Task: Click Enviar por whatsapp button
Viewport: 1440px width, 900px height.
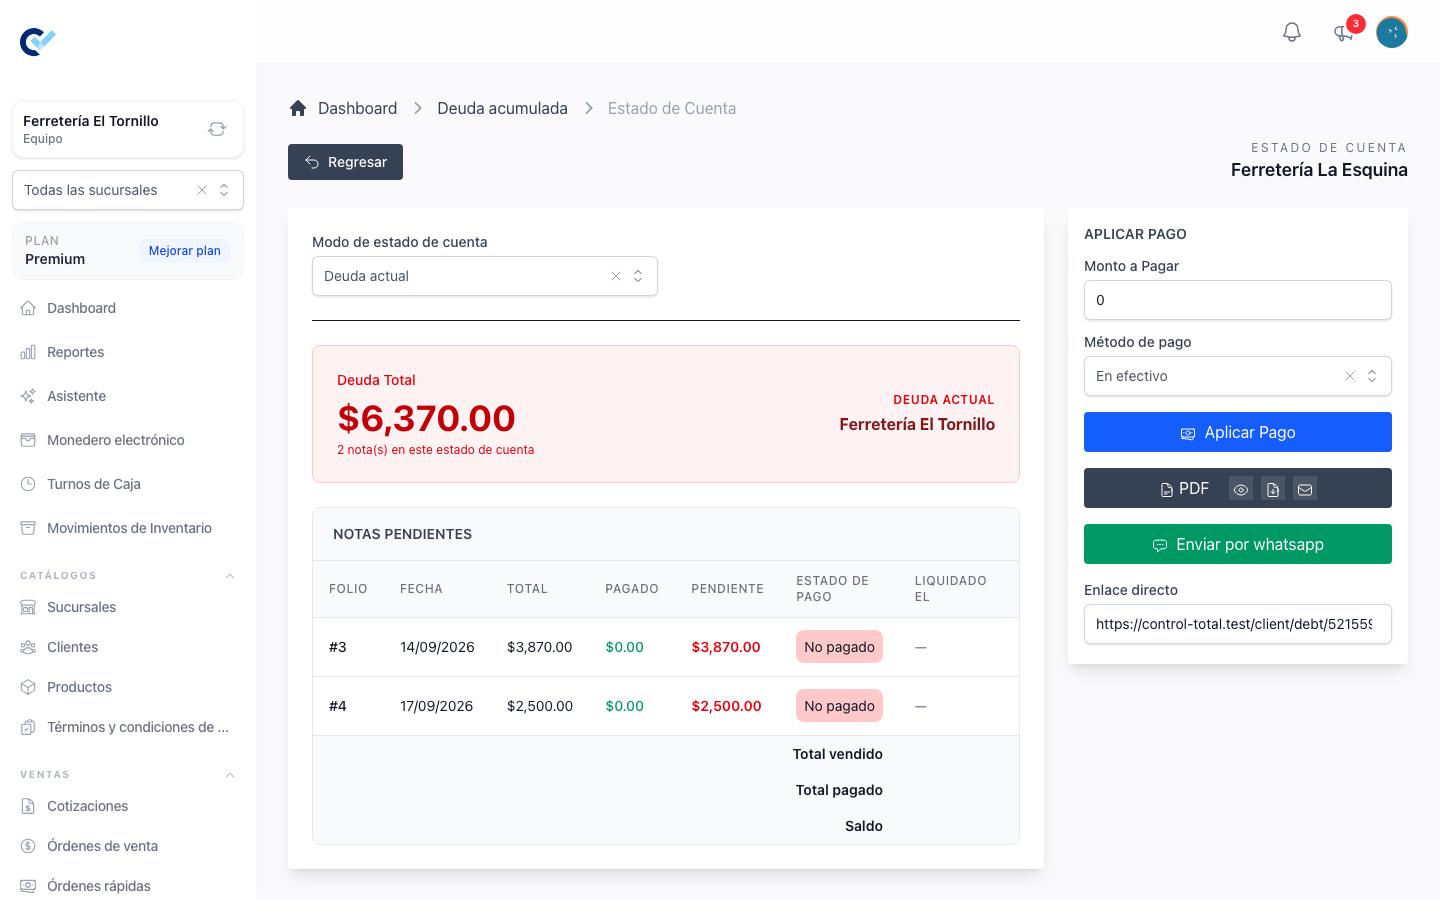Action: tap(1238, 544)
